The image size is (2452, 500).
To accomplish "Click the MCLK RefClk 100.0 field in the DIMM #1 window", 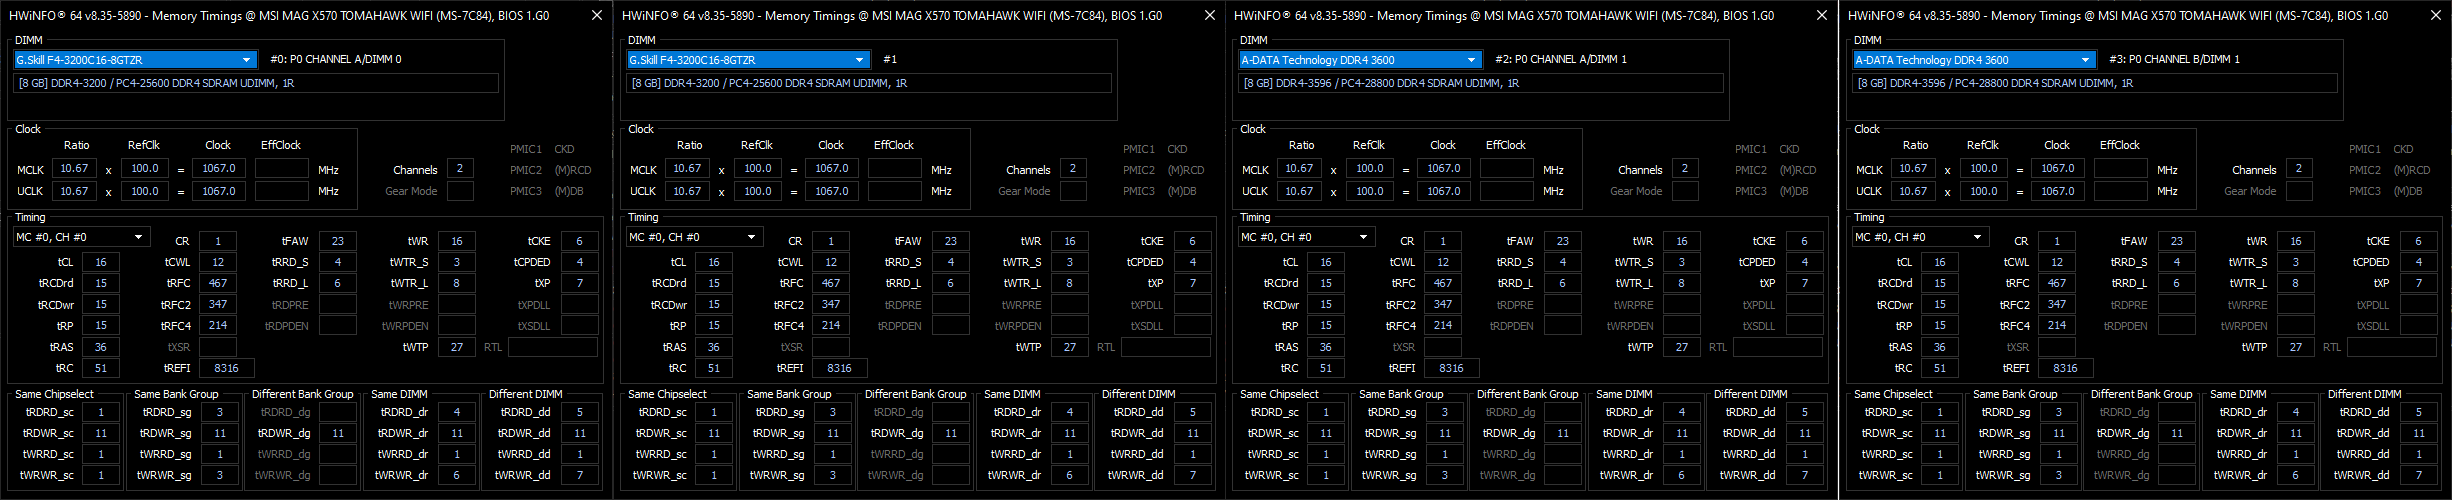I will (758, 169).
